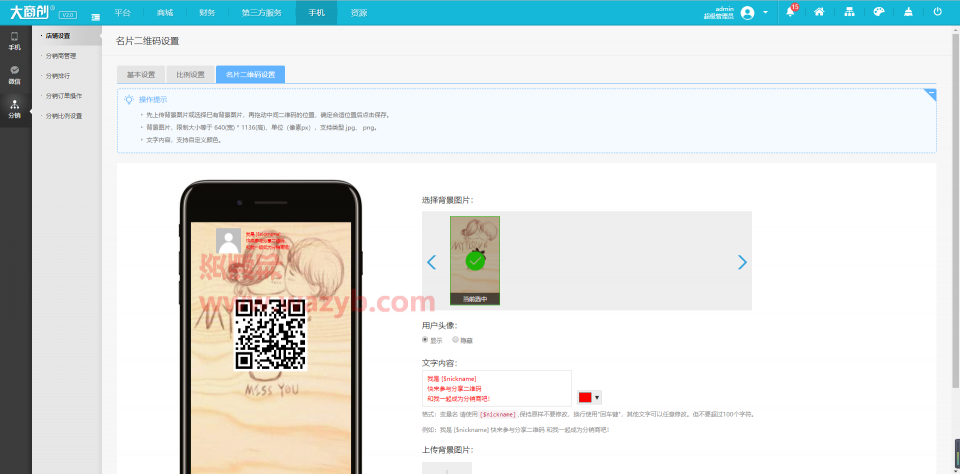Show next background images with right arrow
The height and width of the screenshot is (474, 960).
tap(742, 262)
